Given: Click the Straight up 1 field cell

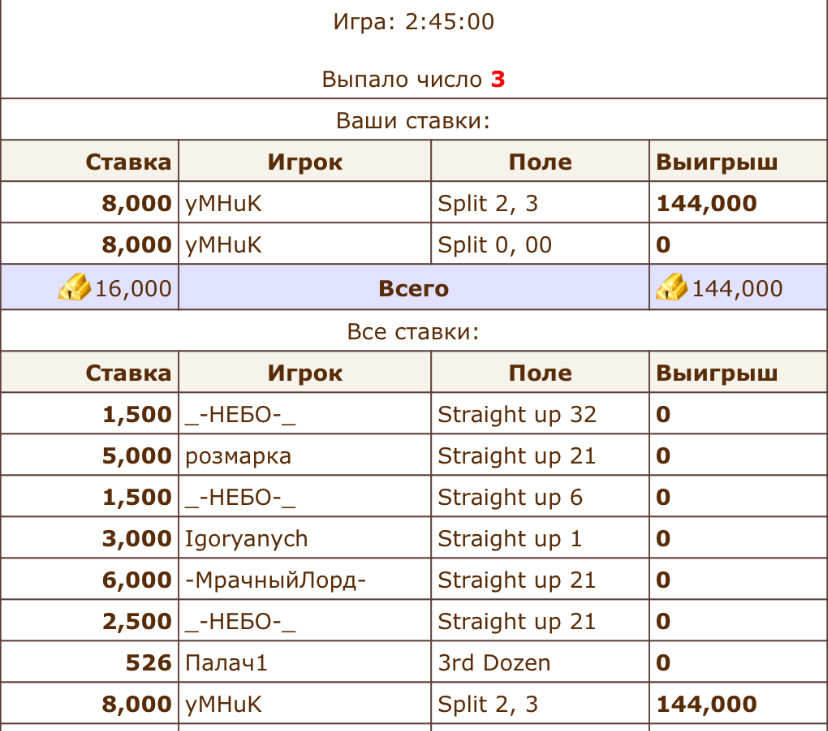Looking at the screenshot, I should [x=509, y=539].
